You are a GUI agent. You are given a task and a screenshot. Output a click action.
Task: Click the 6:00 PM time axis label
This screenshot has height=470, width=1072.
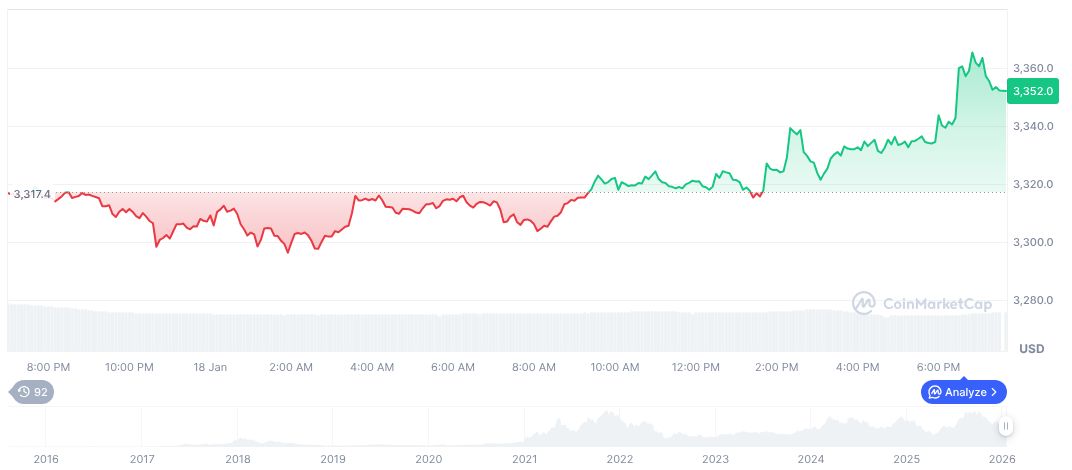pyautogui.click(x=938, y=367)
